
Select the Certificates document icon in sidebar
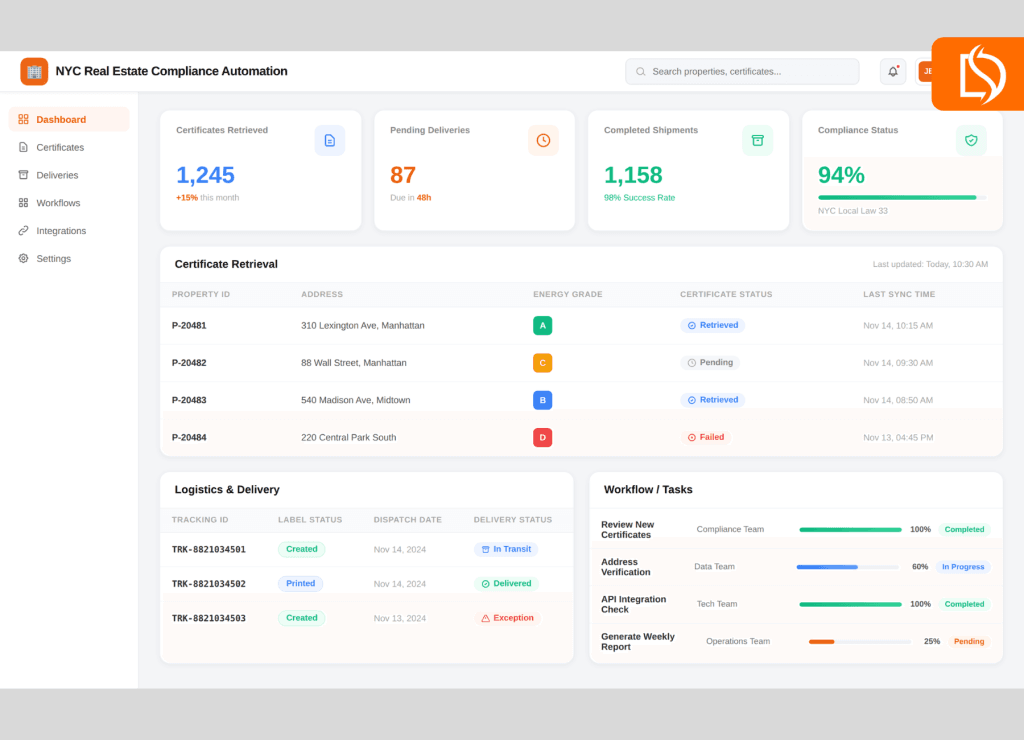click(23, 147)
